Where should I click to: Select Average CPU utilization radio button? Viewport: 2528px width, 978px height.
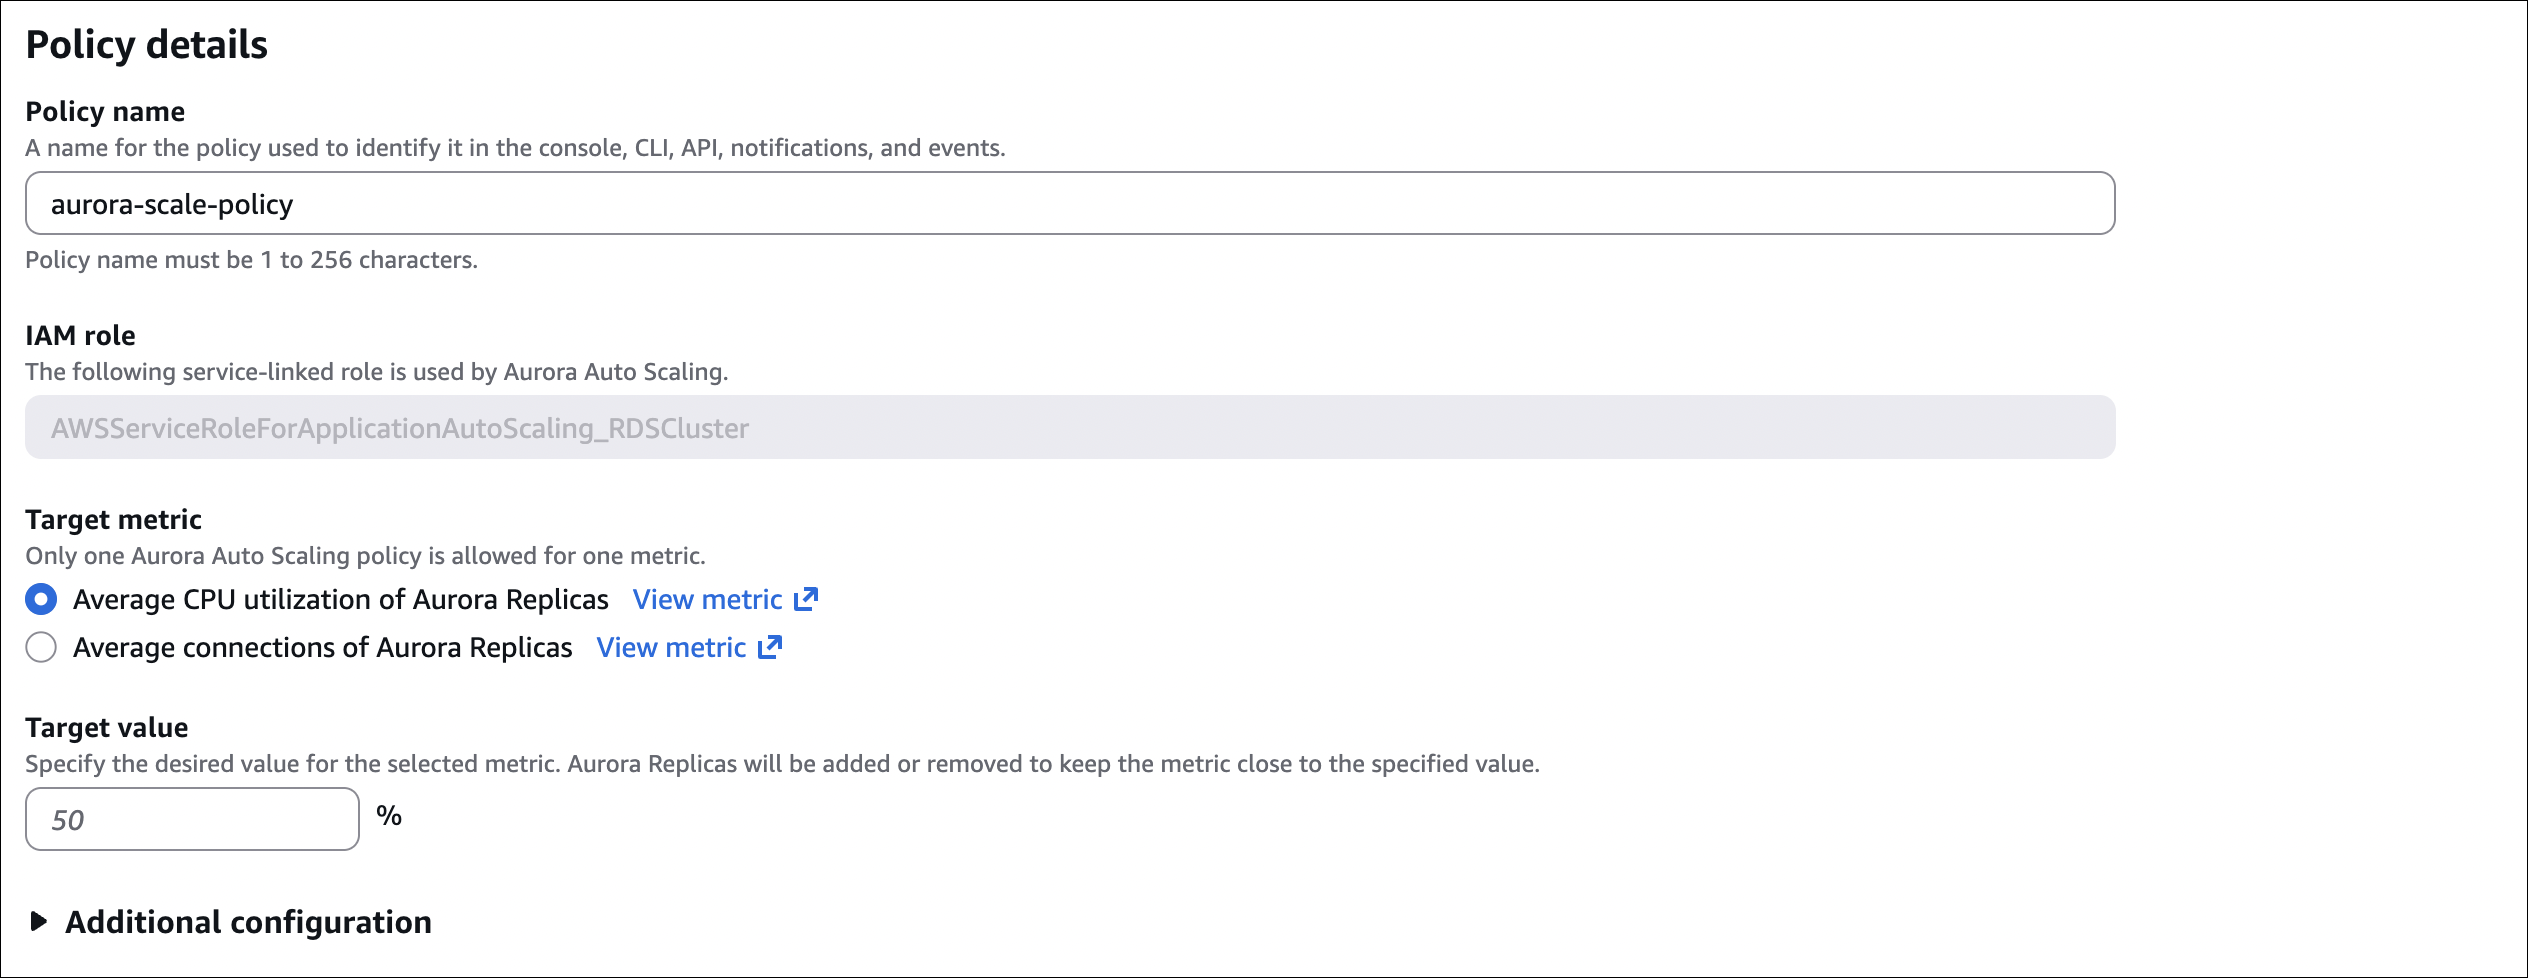point(41,599)
